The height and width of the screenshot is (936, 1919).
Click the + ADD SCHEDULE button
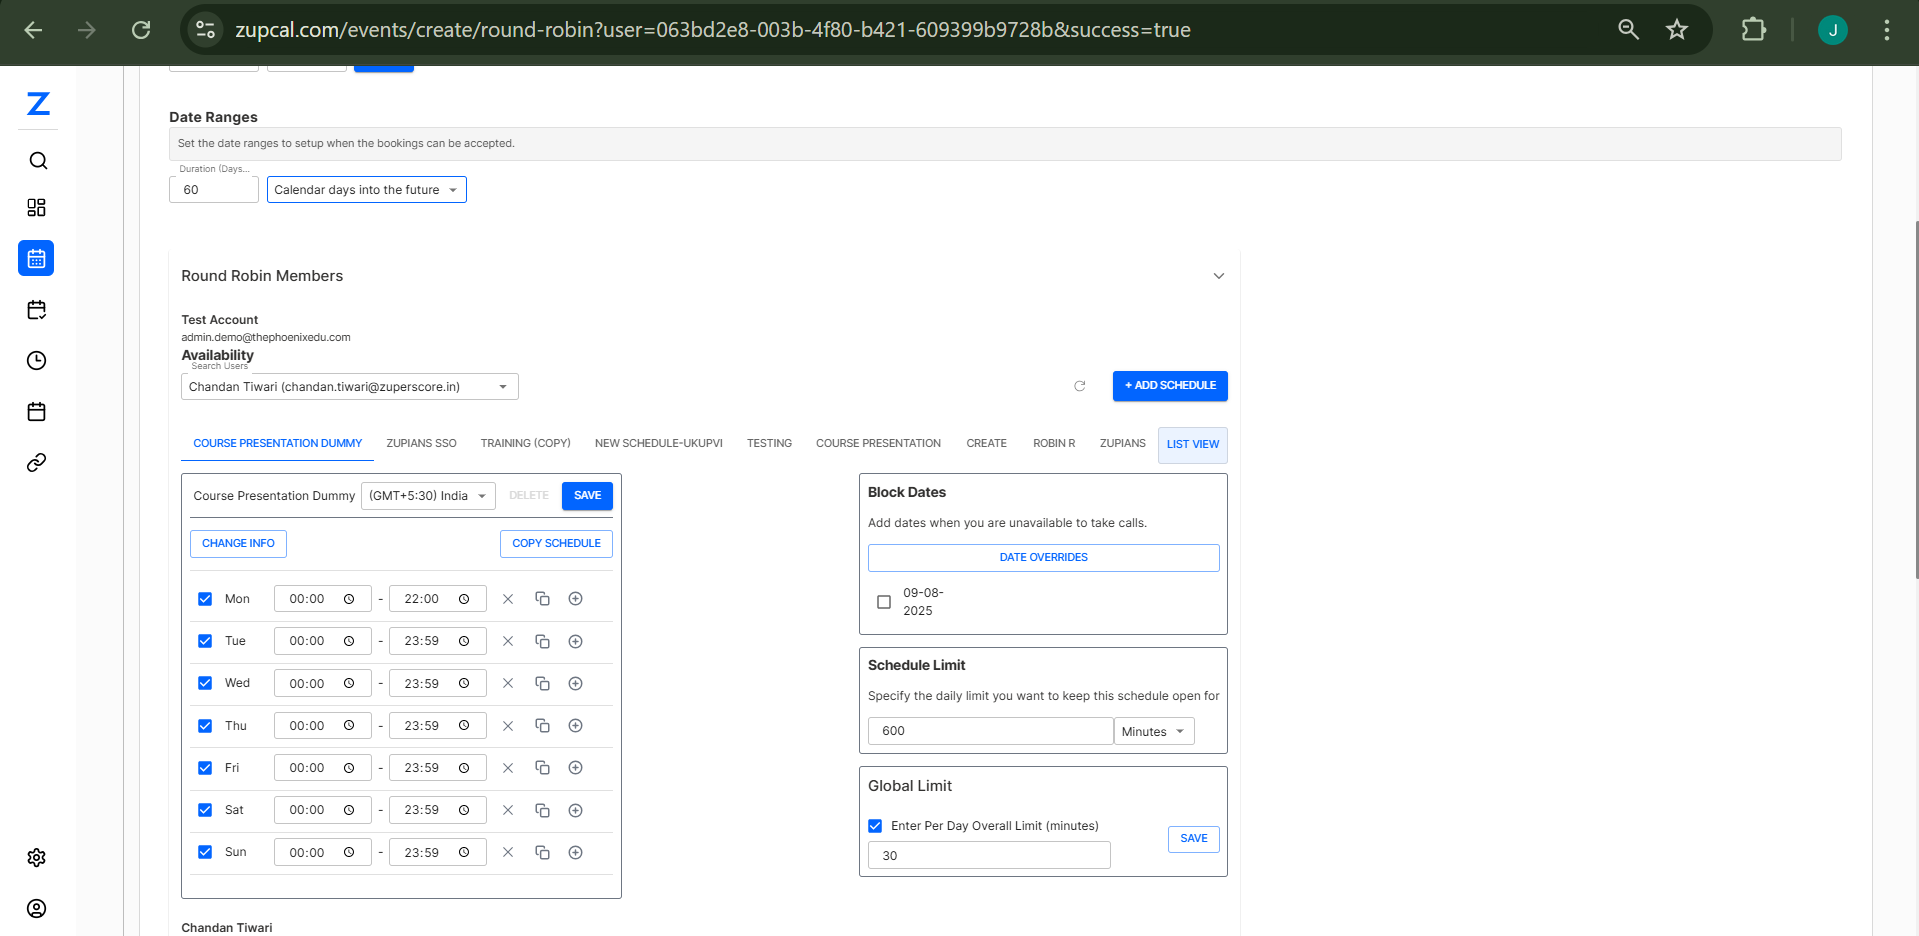coord(1170,386)
